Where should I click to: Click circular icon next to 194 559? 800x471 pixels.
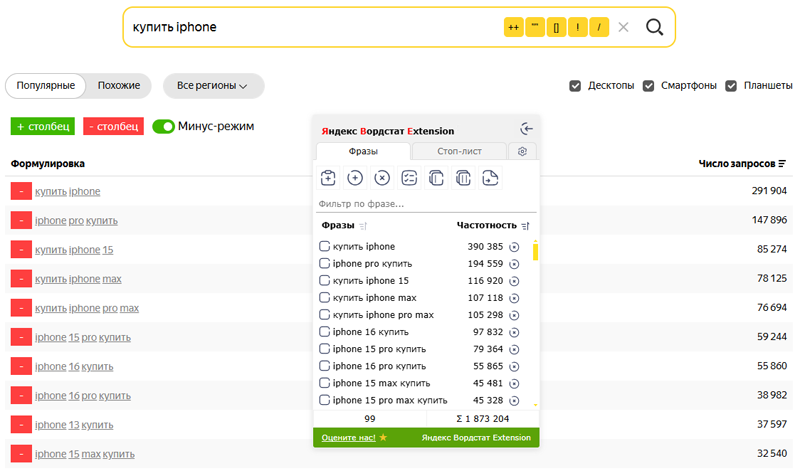tap(514, 264)
